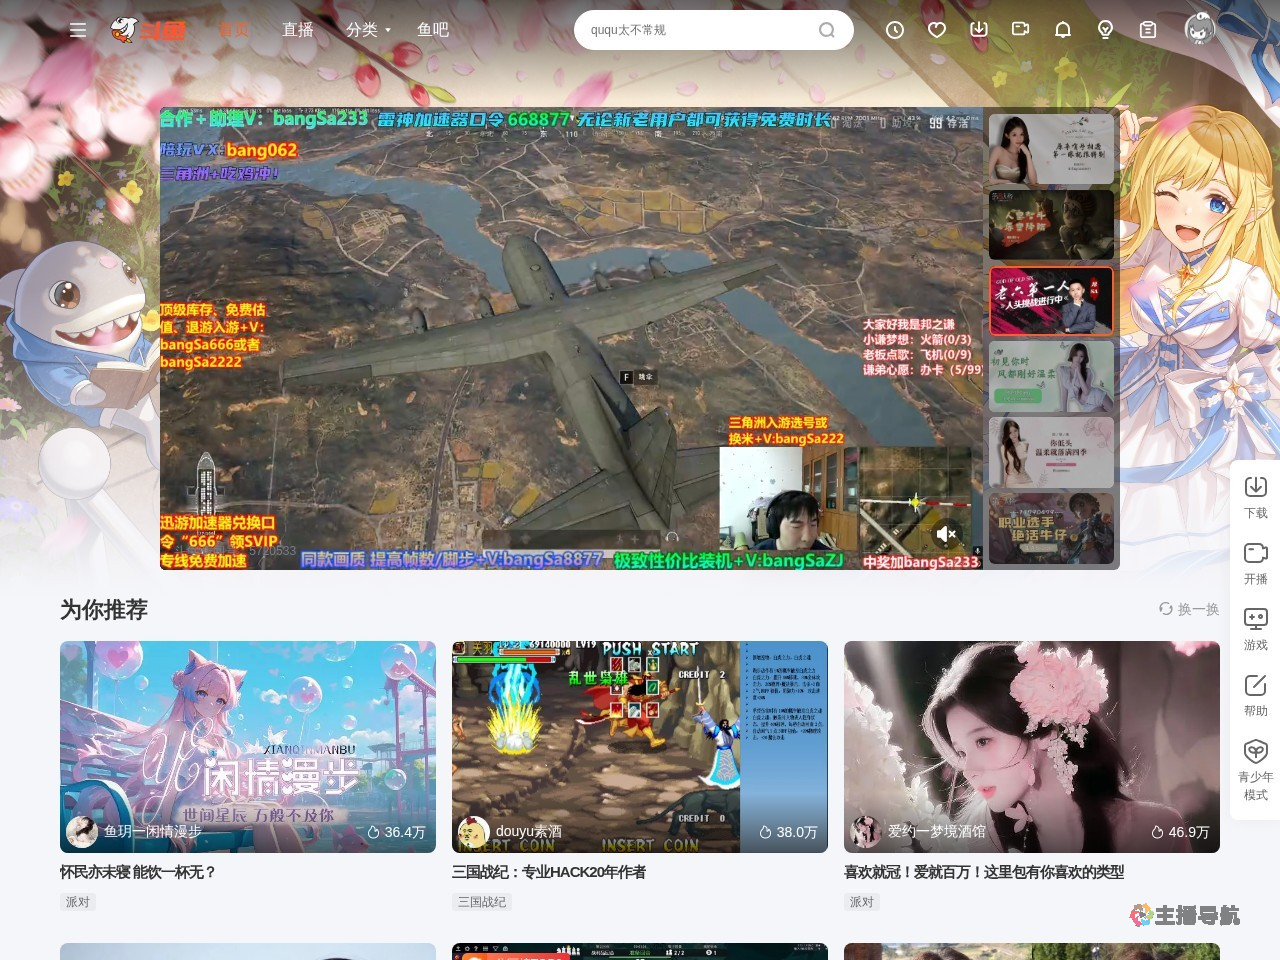Go to the 直播 live tab
Image resolution: width=1280 pixels, height=960 pixels.
[298, 30]
